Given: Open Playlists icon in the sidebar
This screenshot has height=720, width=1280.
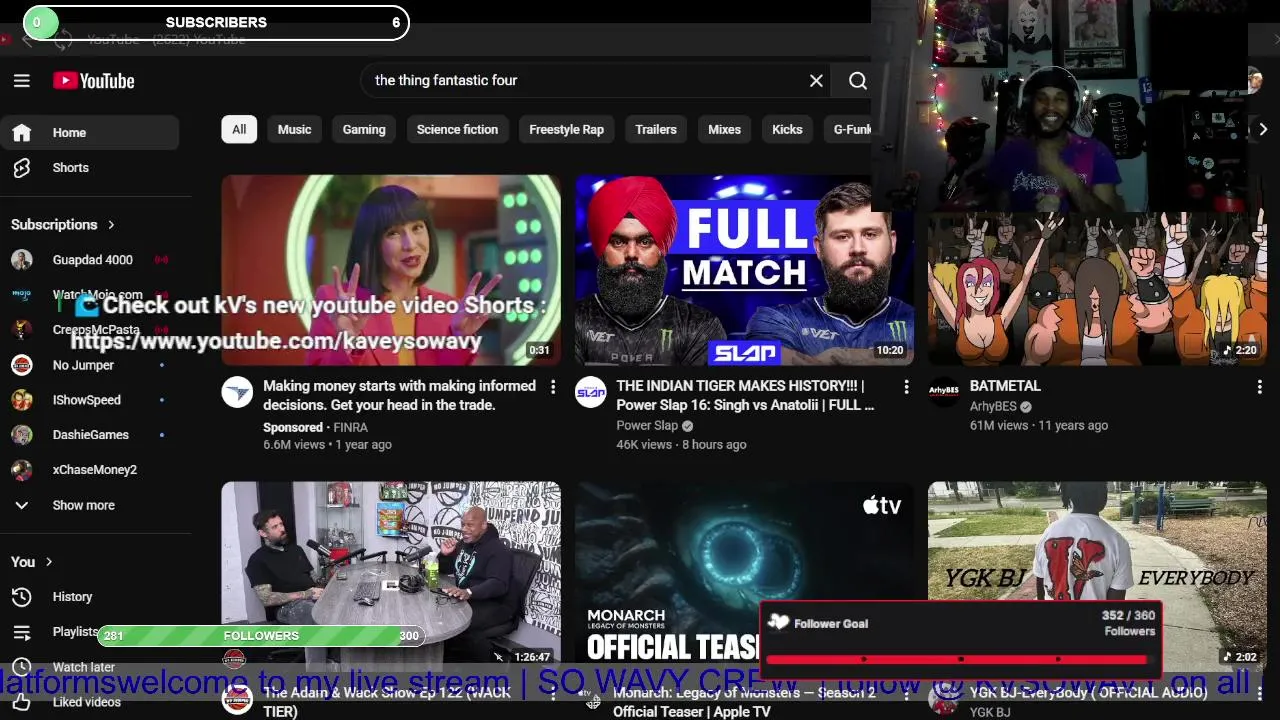Looking at the screenshot, I should [x=22, y=632].
